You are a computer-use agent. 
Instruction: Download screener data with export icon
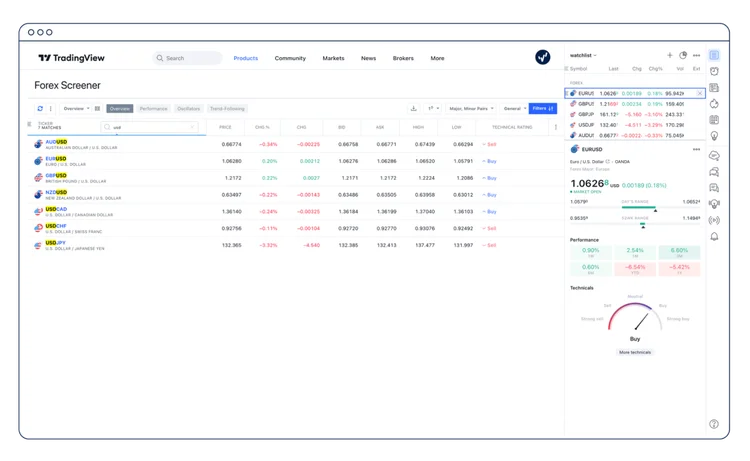click(x=414, y=108)
